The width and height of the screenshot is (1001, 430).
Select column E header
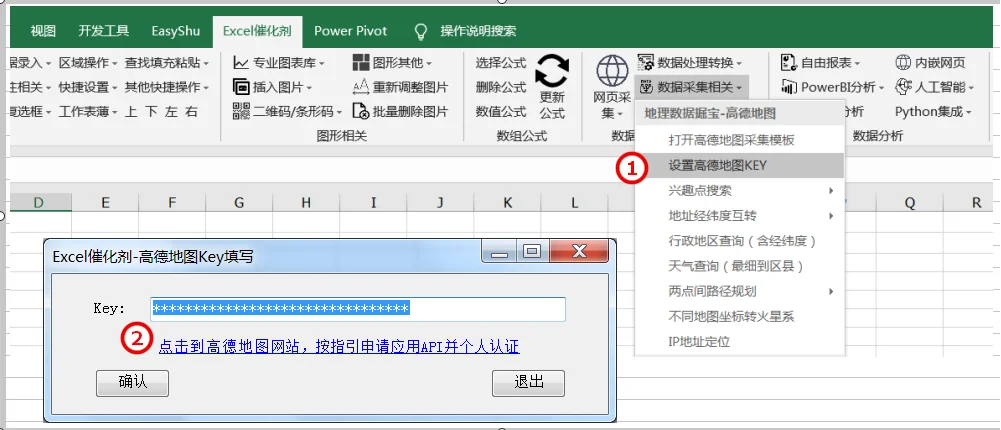(x=105, y=203)
